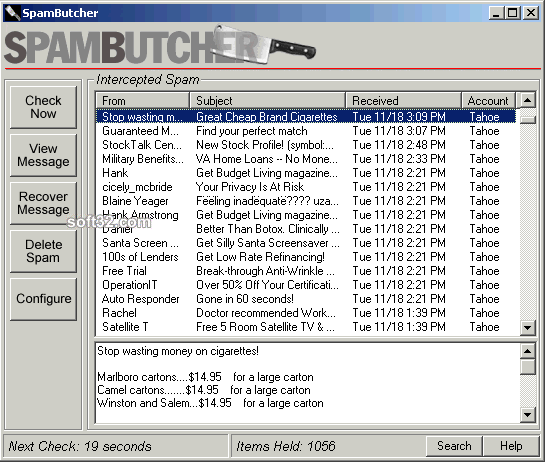Open the View Message button
This screenshot has height=462, width=545.
pyautogui.click(x=43, y=155)
